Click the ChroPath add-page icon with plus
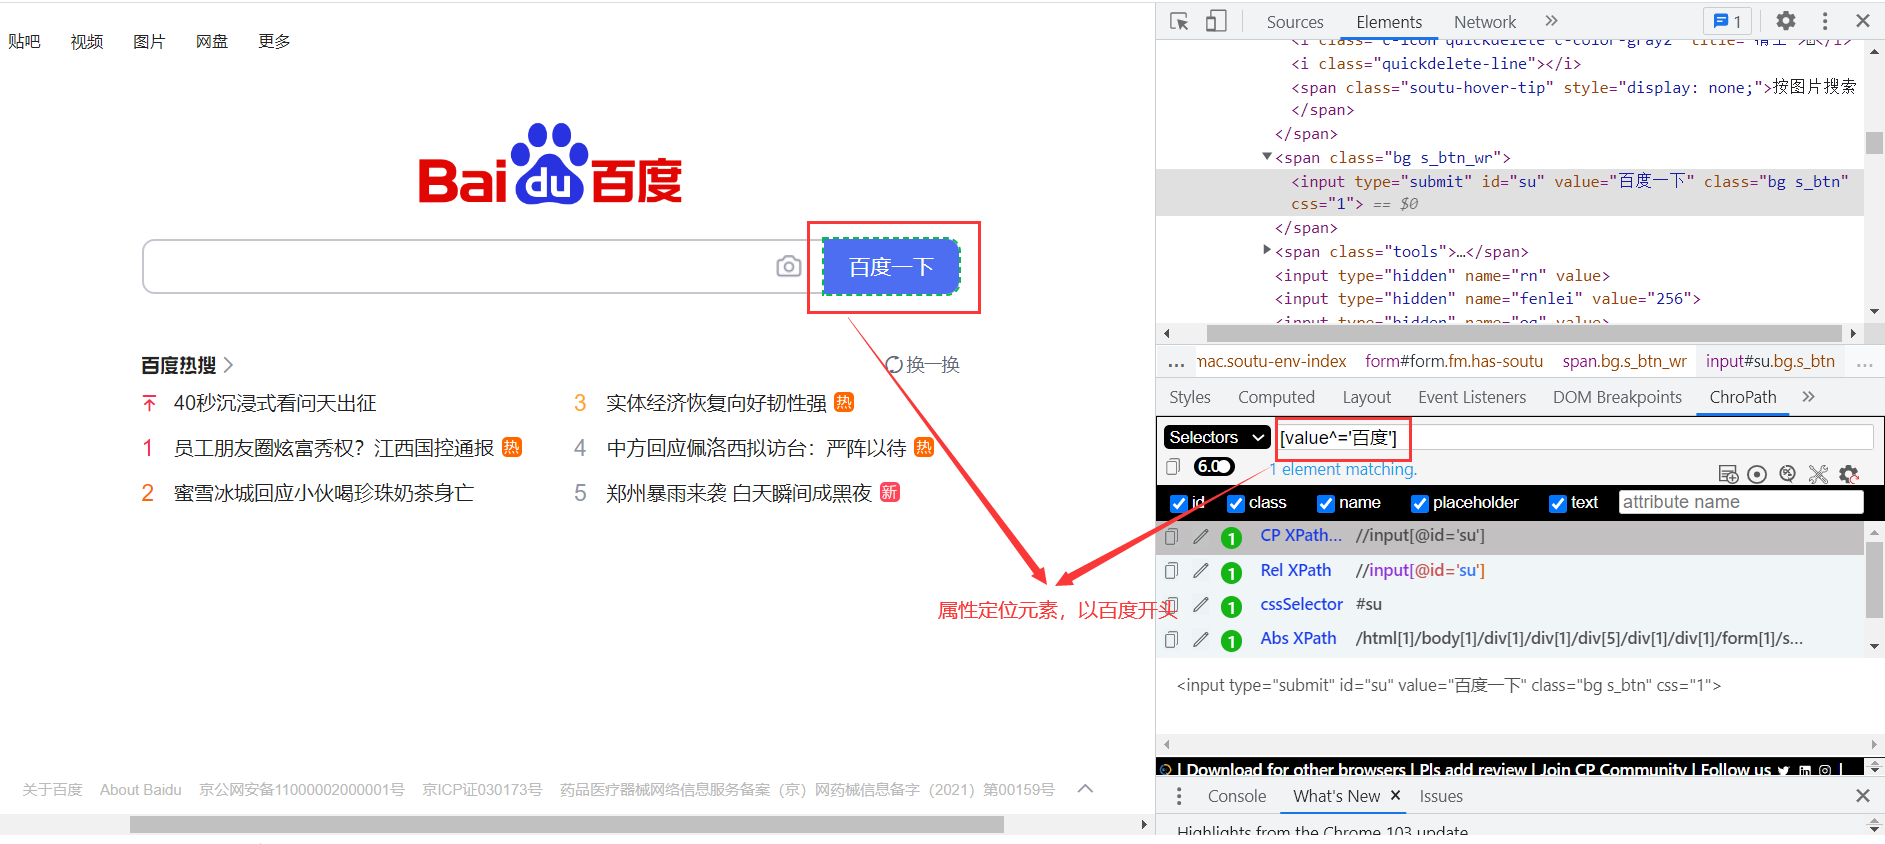 point(1728,474)
